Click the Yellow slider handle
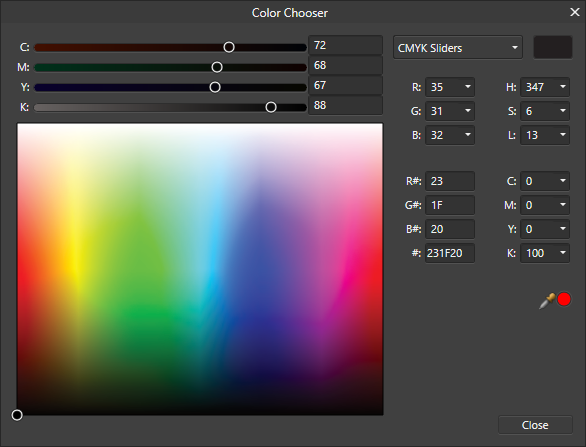Screen dimensions: 586x447 point(215,87)
